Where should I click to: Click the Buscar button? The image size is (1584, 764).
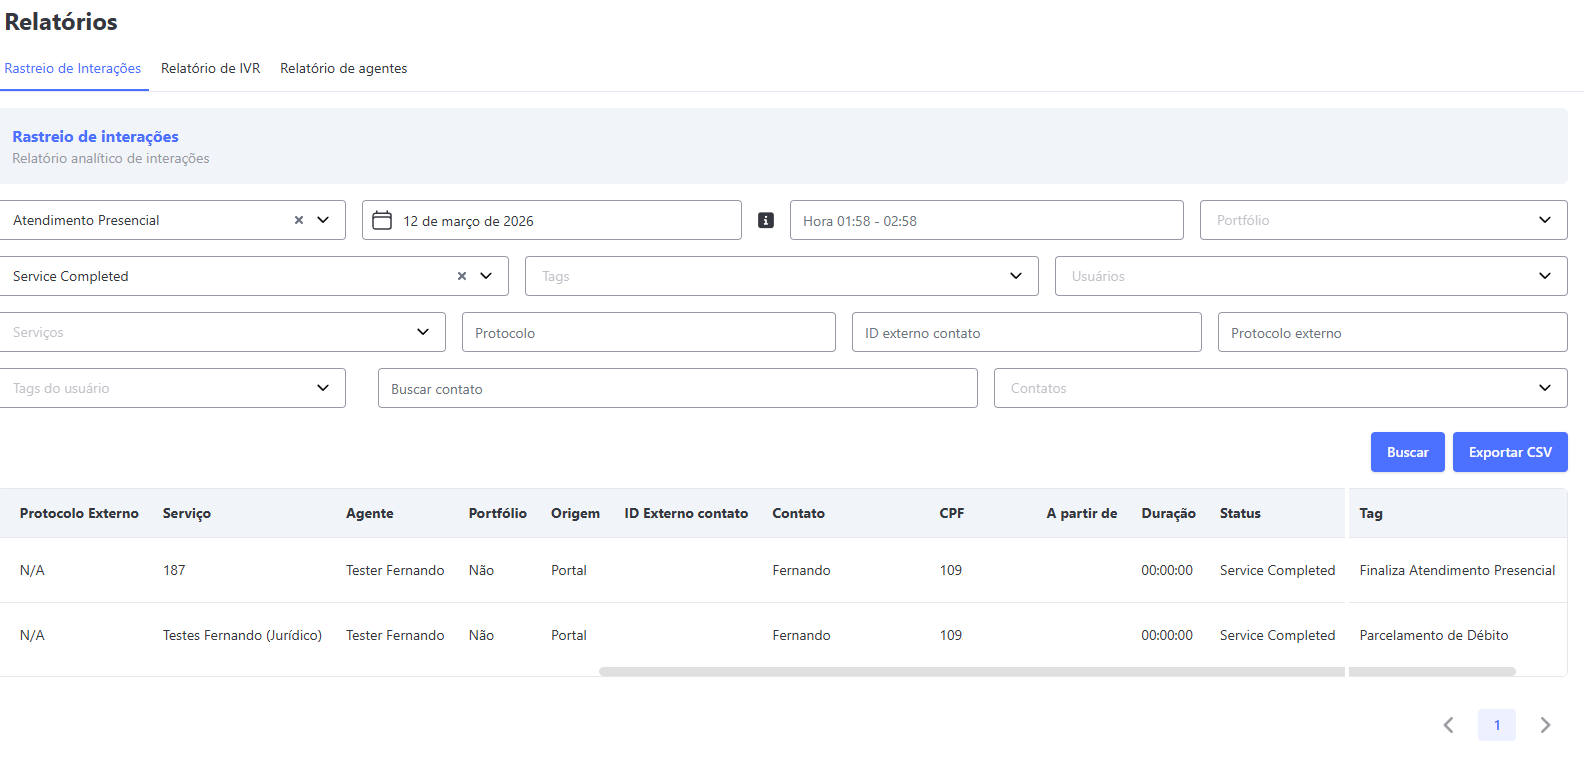[1407, 452]
